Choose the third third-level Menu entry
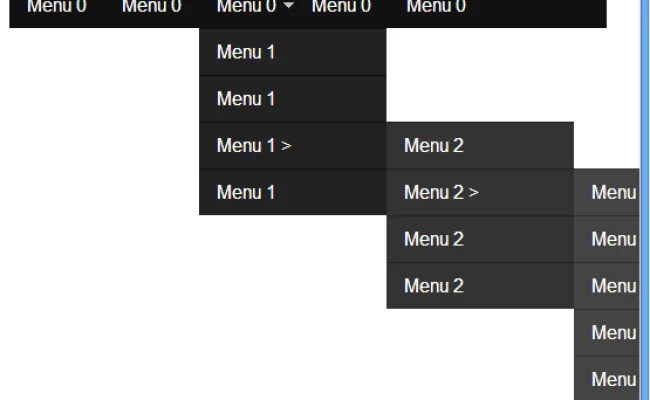Screen dimensions: 650x400 point(607,286)
